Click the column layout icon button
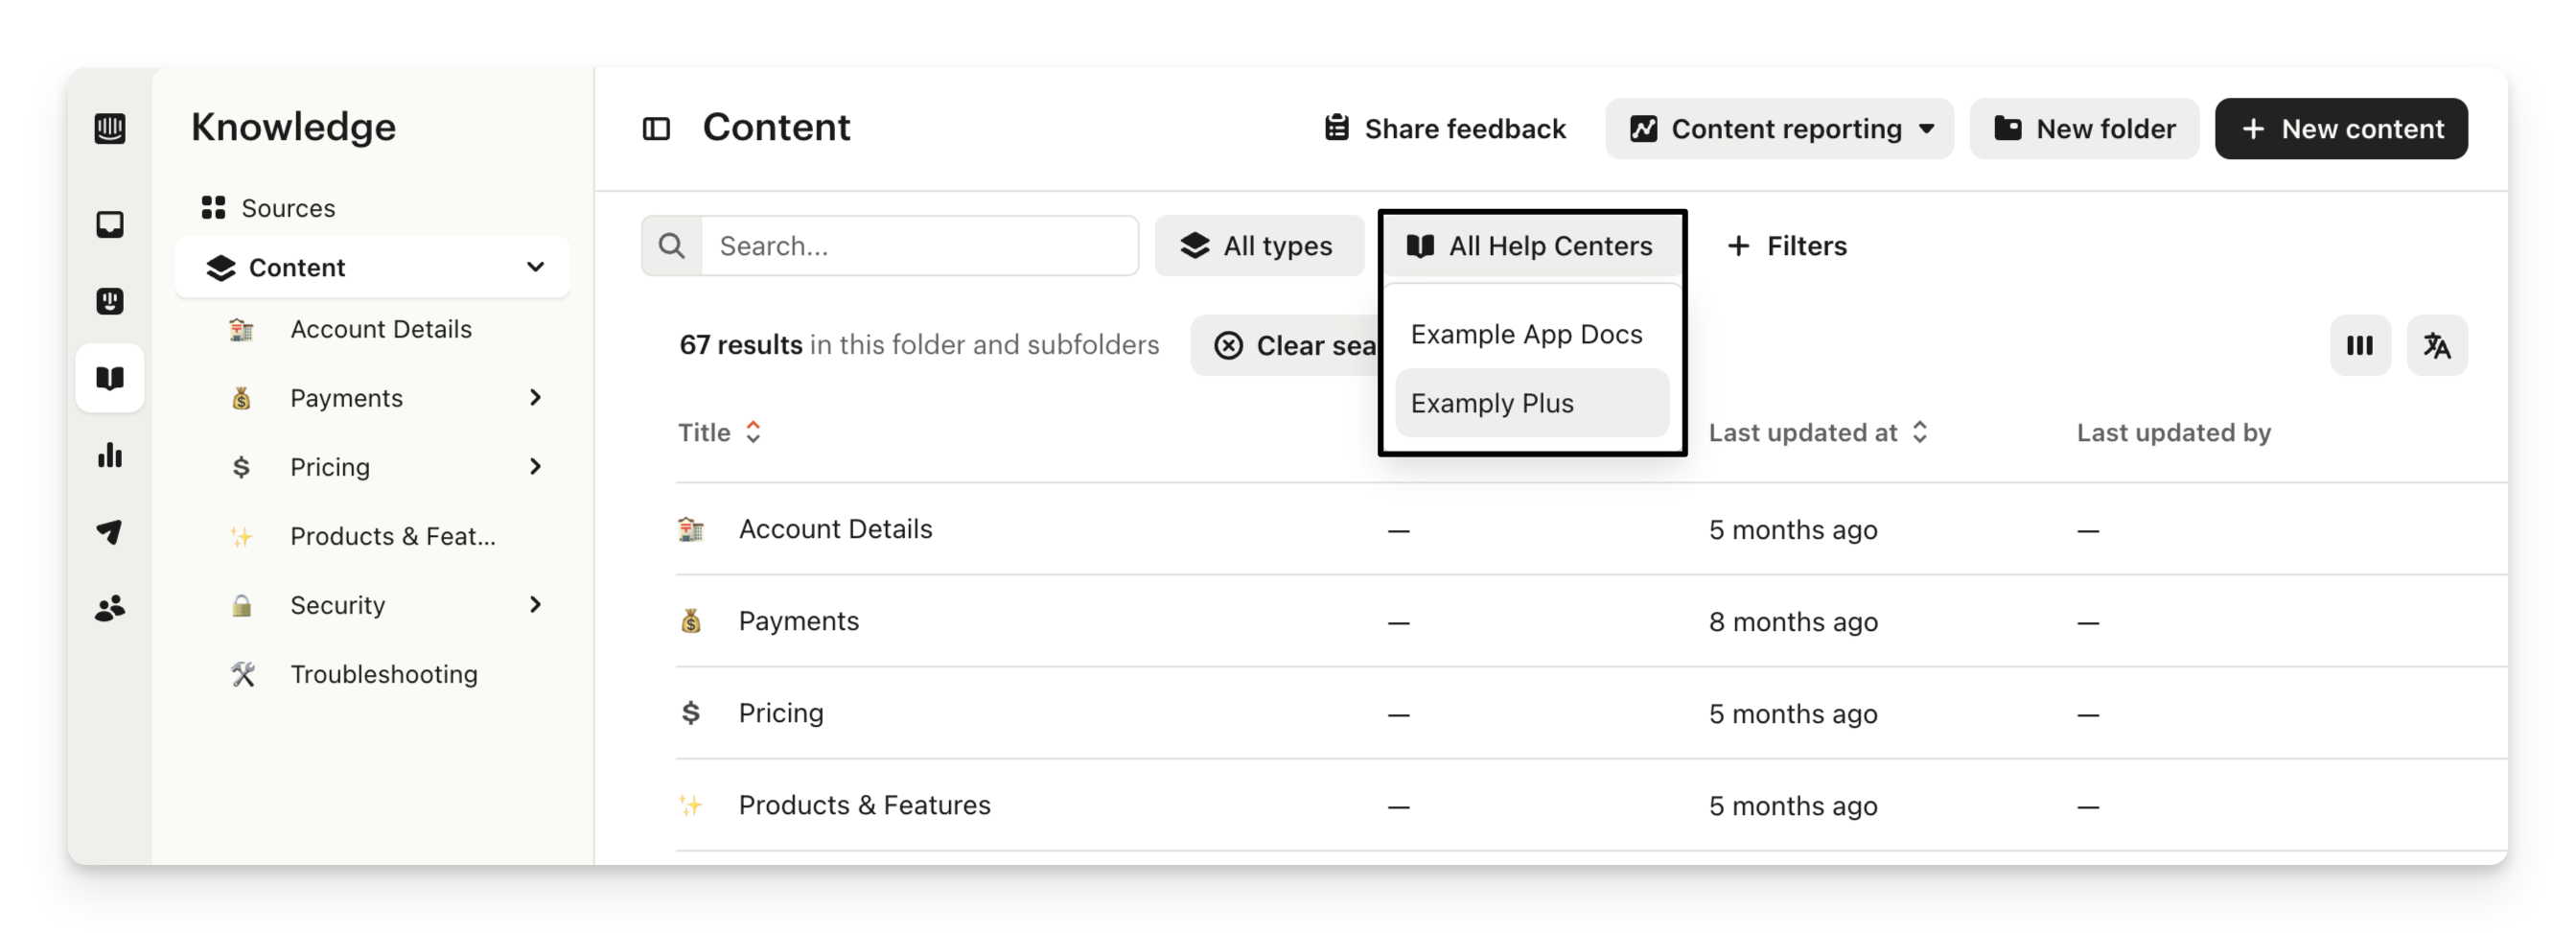2576x933 pixels. [2359, 346]
